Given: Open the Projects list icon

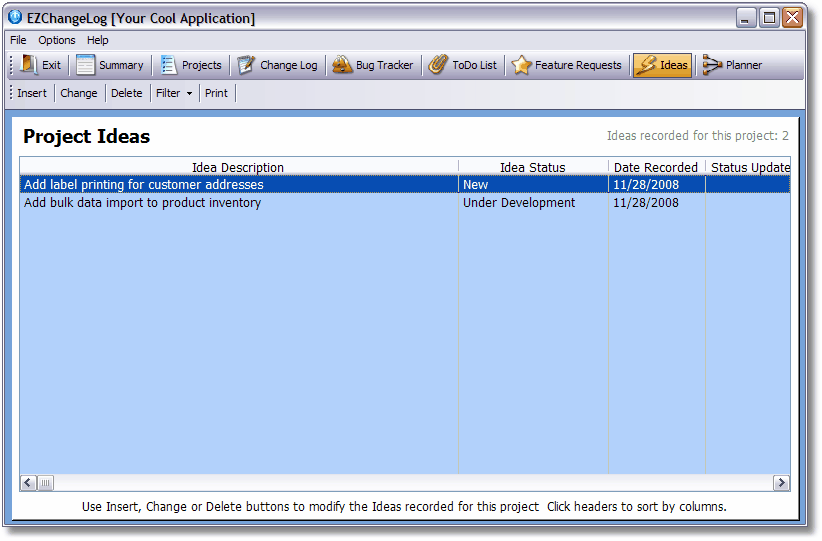Looking at the screenshot, I should coord(168,65).
